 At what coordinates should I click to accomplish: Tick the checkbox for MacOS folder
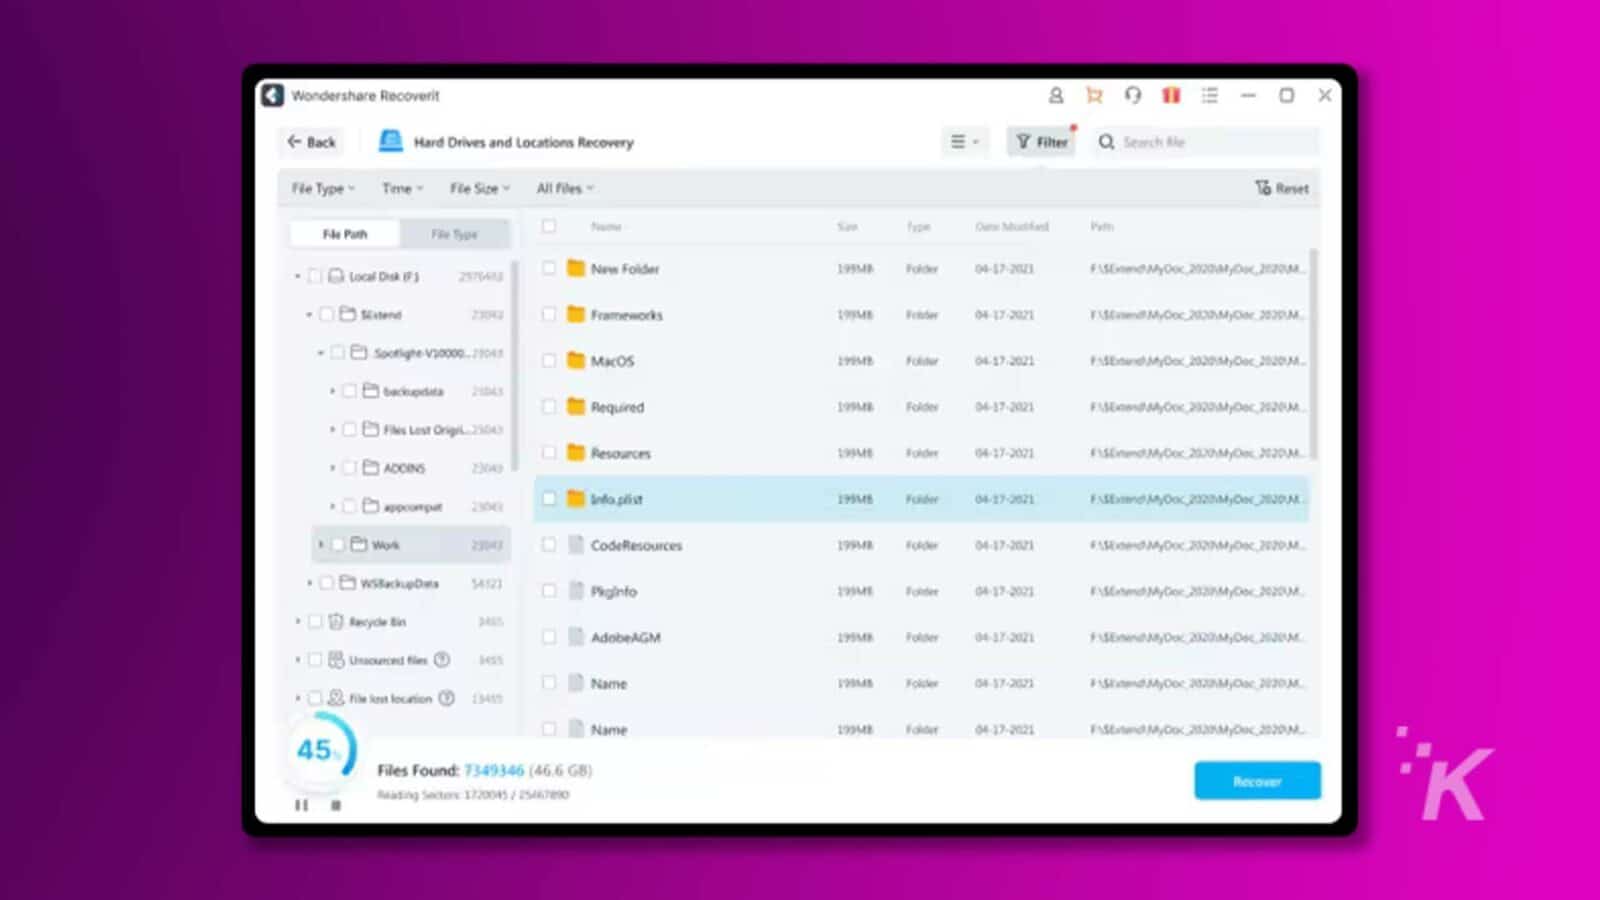tap(549, 360)
